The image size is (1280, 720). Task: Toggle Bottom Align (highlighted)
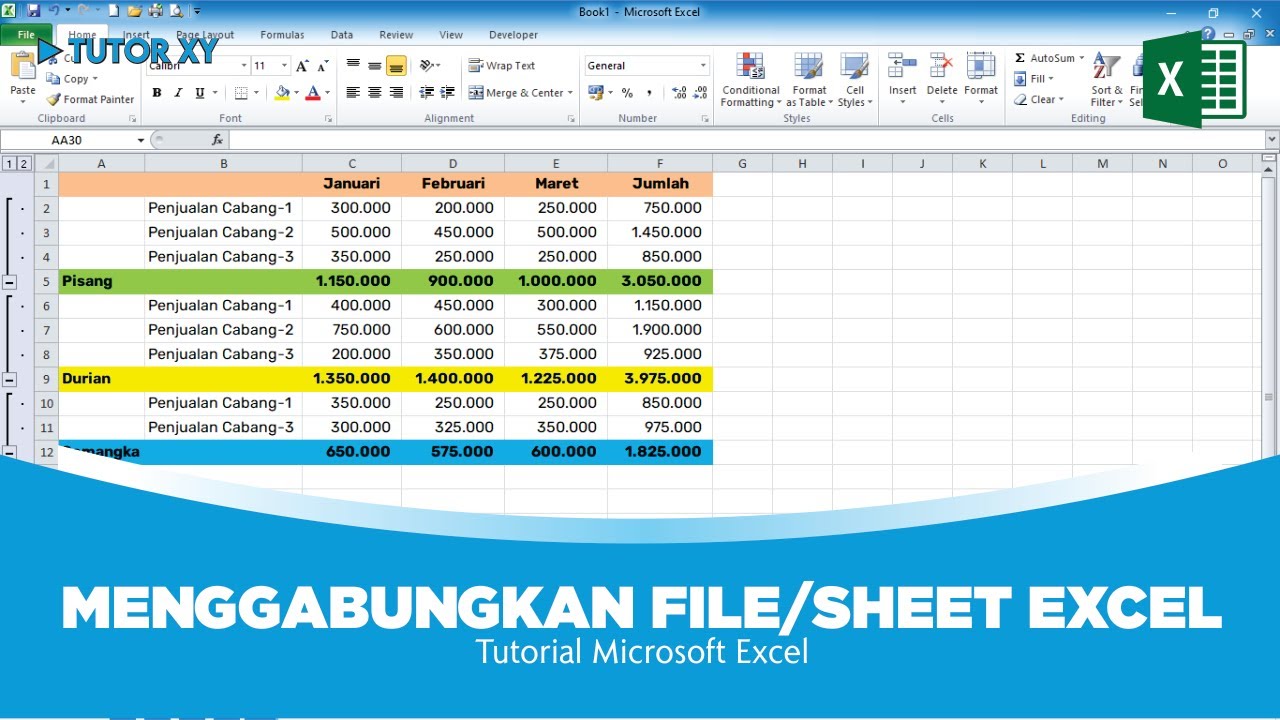pos(396,65)
